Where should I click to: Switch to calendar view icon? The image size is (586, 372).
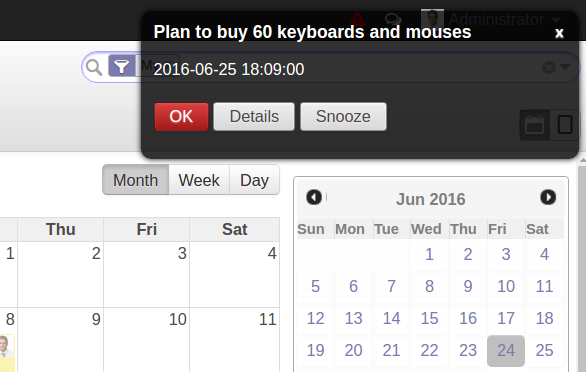tap(534, 125)
